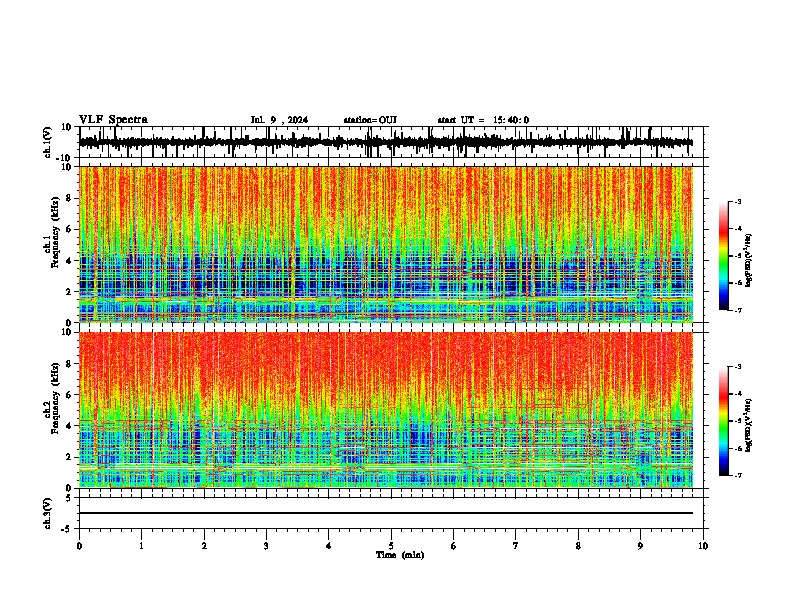This screenshot has width=792, height=612.
Task: Click time axis tick label '7'
Action: tap(516, 546)
